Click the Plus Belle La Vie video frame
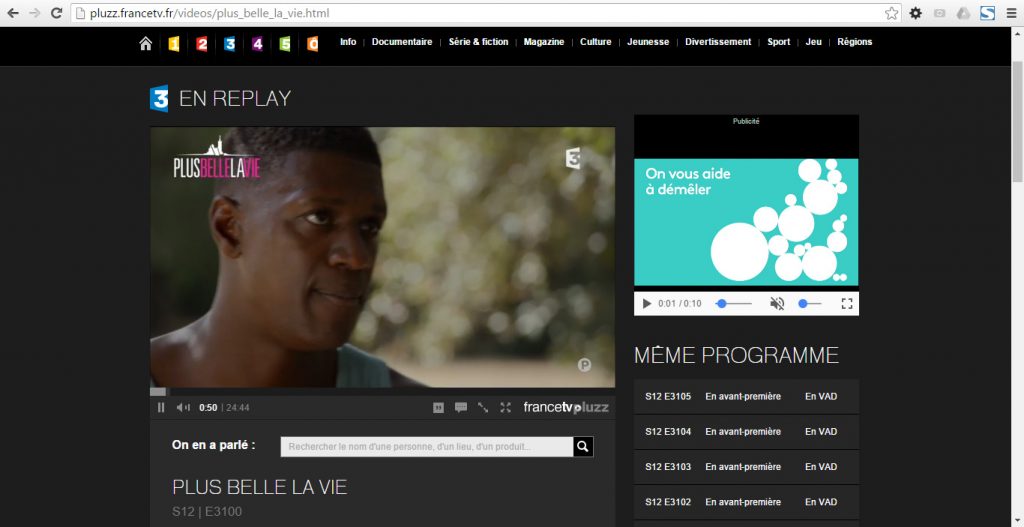 coord(383,257)
